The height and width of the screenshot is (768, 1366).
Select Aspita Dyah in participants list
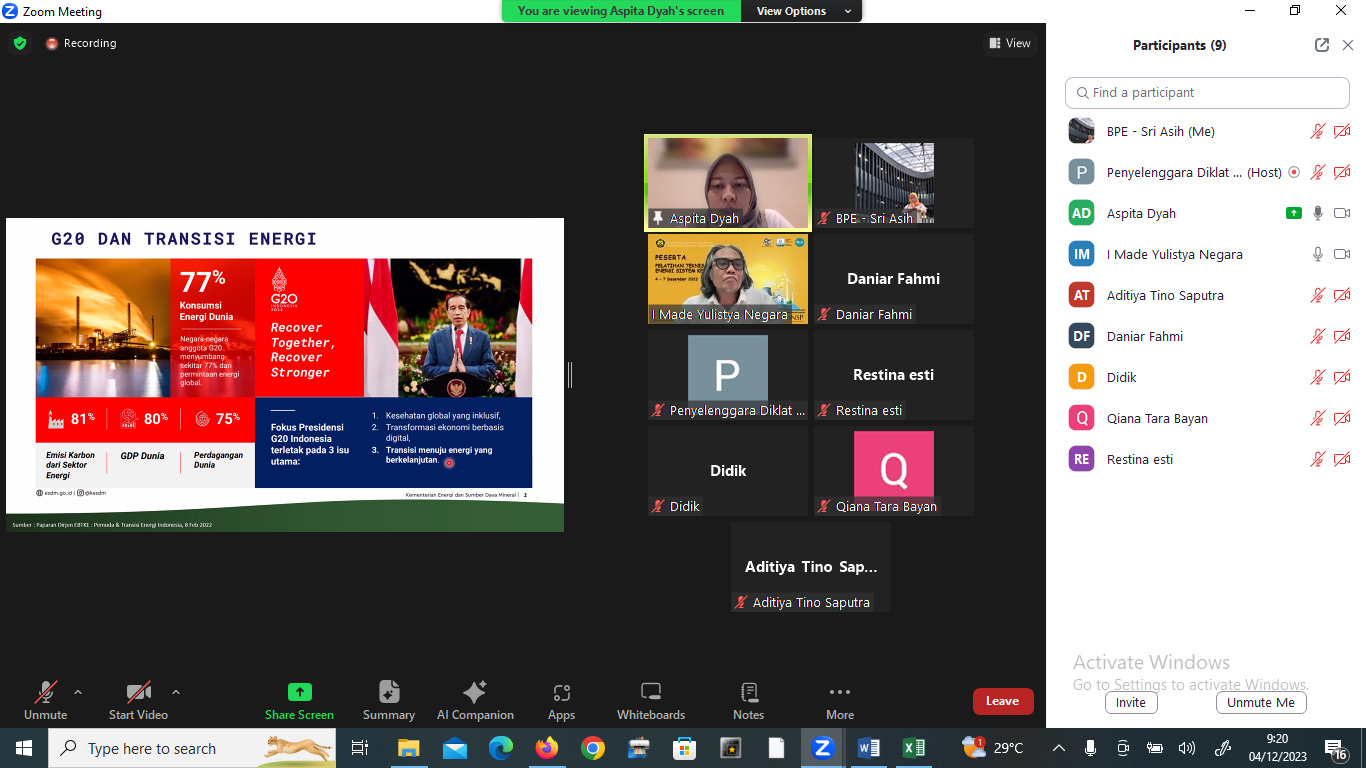[x=1209, y=213]
